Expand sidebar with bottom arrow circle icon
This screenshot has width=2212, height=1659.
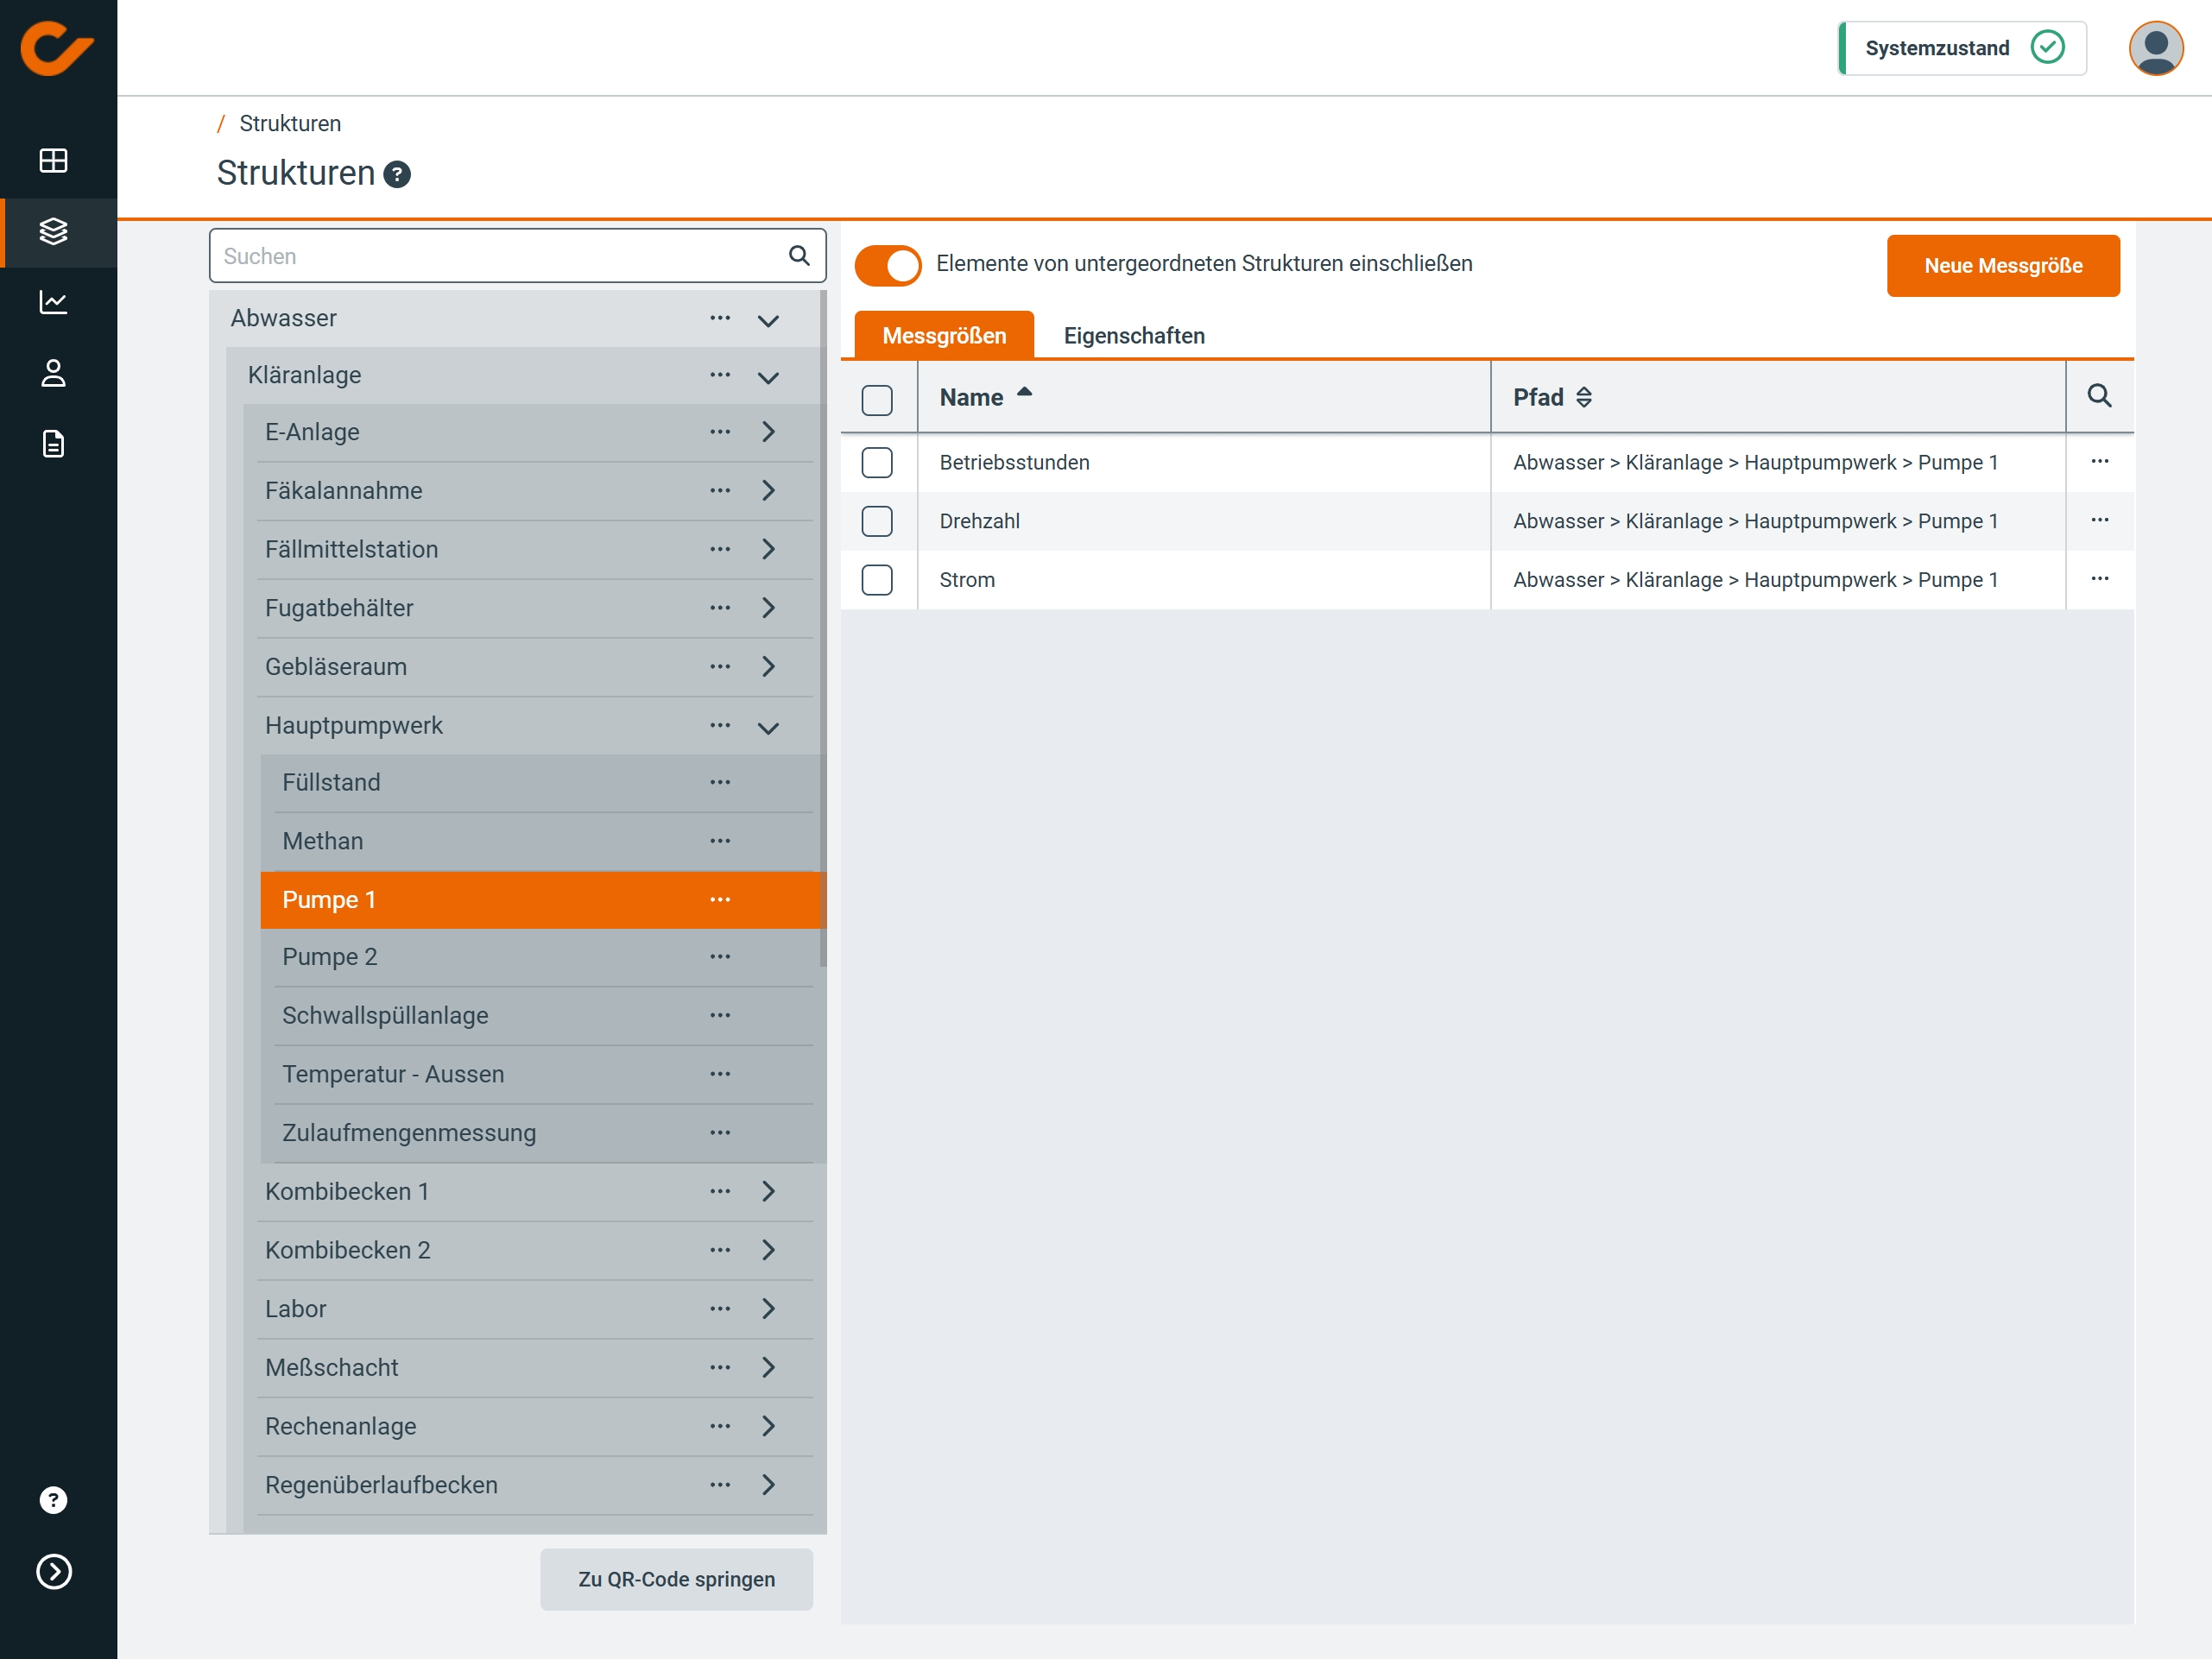point(53,1571)
